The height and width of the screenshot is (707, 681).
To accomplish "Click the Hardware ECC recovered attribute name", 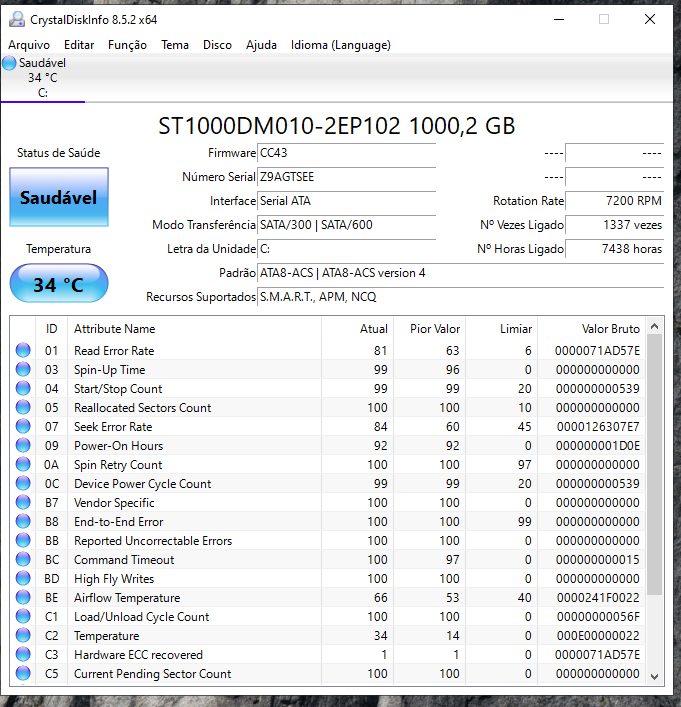I will (138, 655).
